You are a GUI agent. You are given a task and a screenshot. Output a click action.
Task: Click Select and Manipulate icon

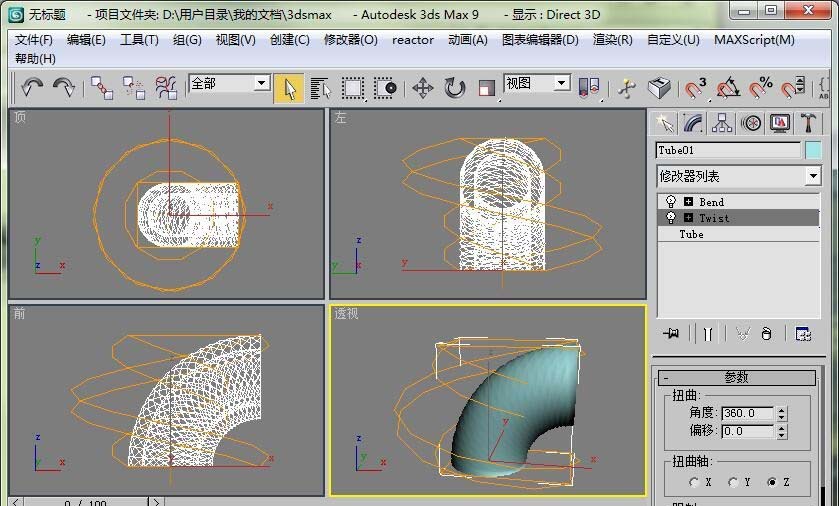(x=627, y=88)
